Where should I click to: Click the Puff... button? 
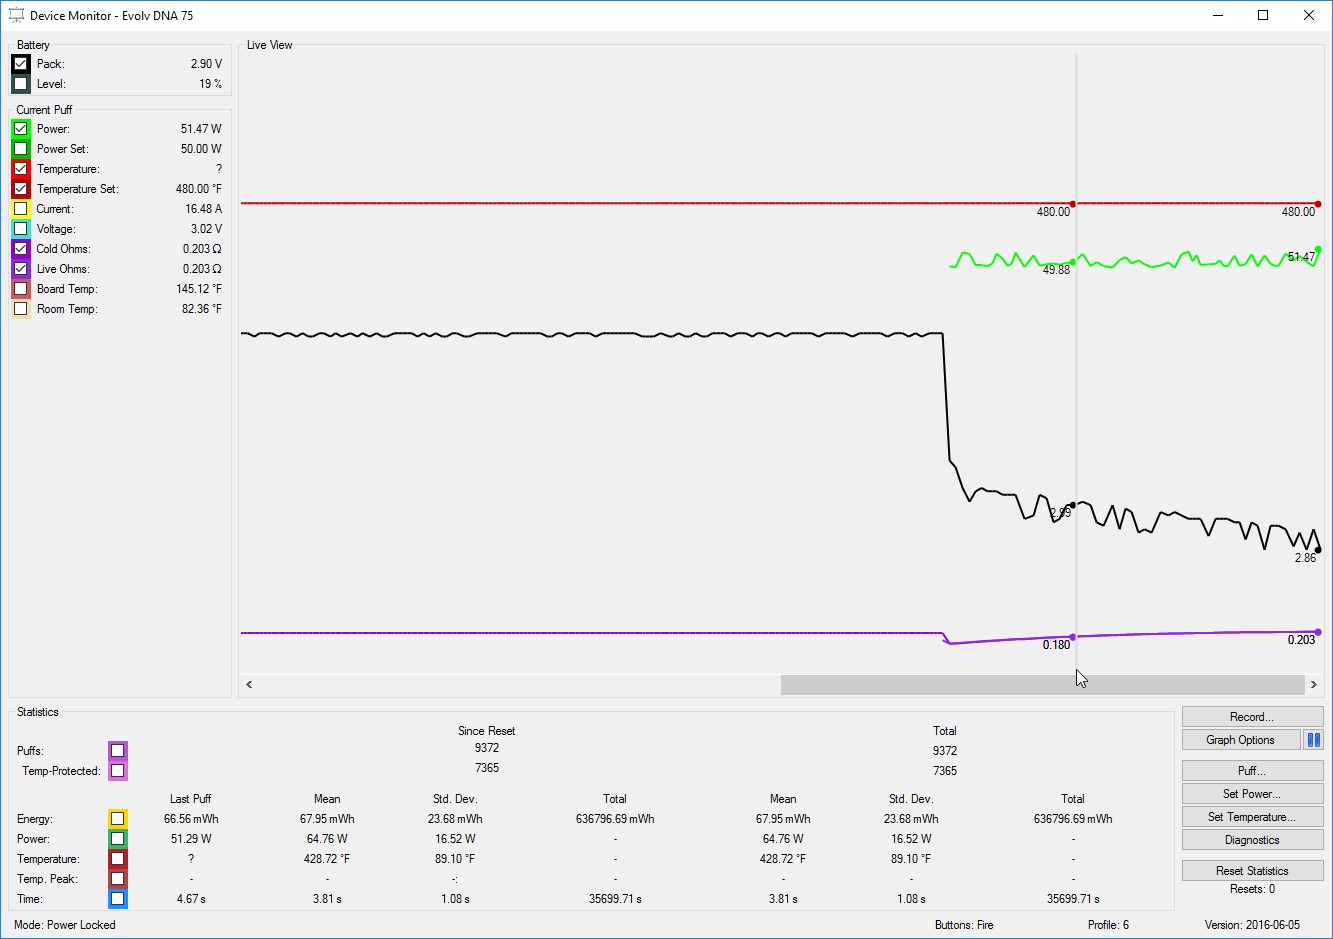point(1252,771)
